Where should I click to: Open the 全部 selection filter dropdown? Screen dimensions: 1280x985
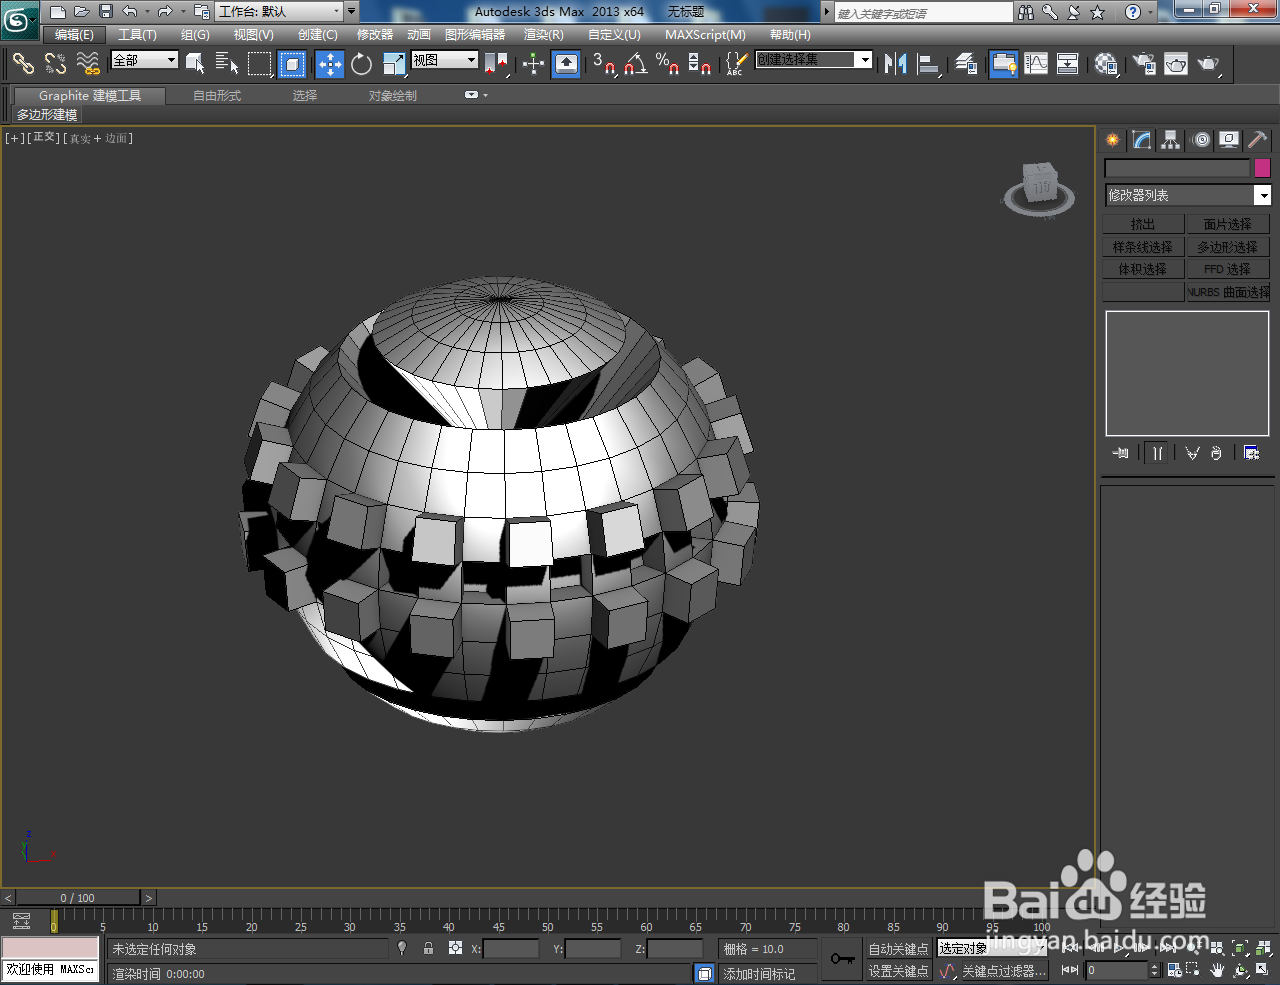coord(143,61)
